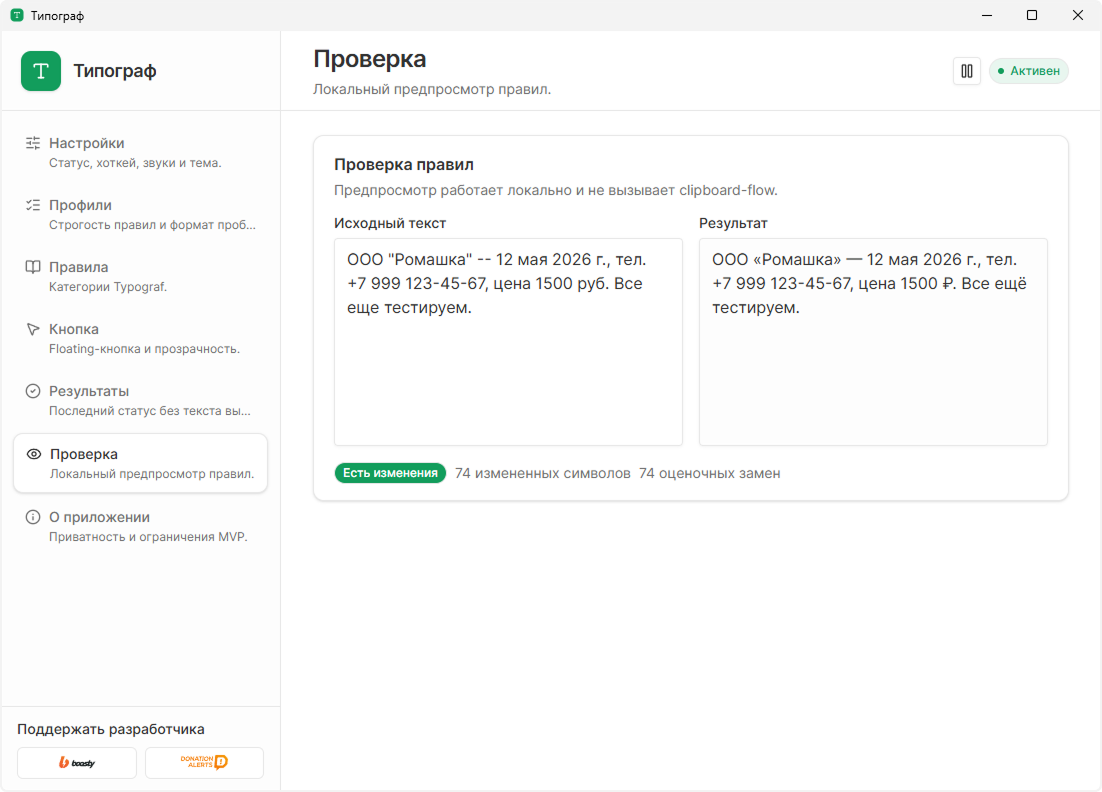Click the Результат label
The width and height of the screenshot is (1102, 792).
tap(733, 223)
